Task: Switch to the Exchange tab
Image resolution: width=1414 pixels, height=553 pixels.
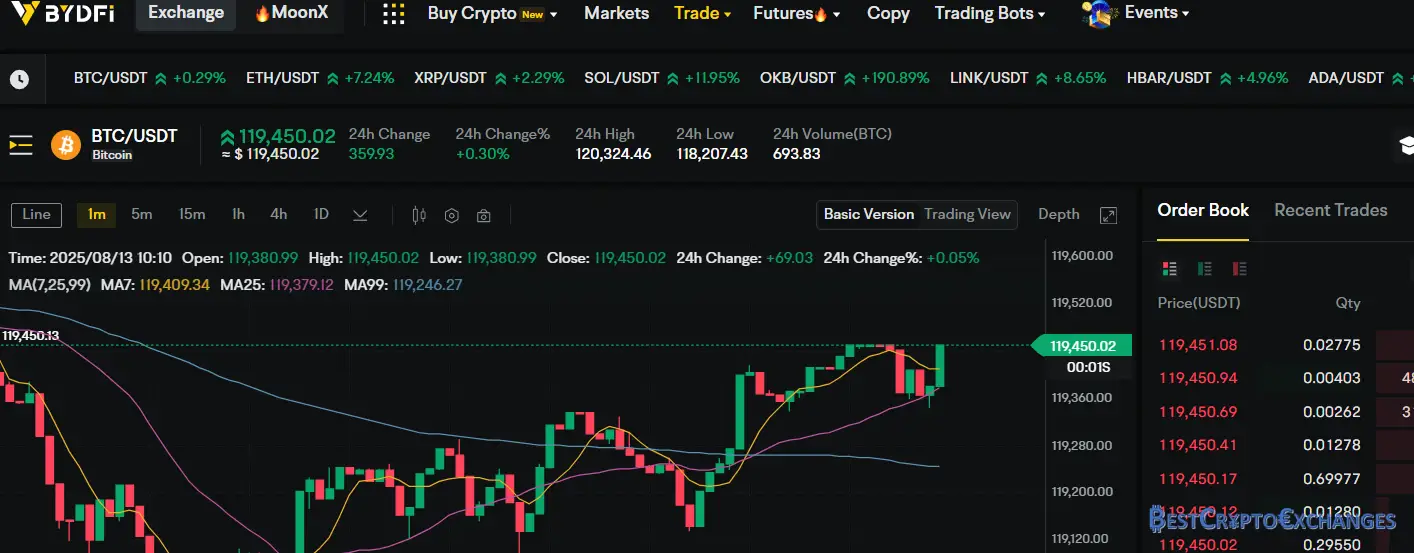Action: (186, 13)
